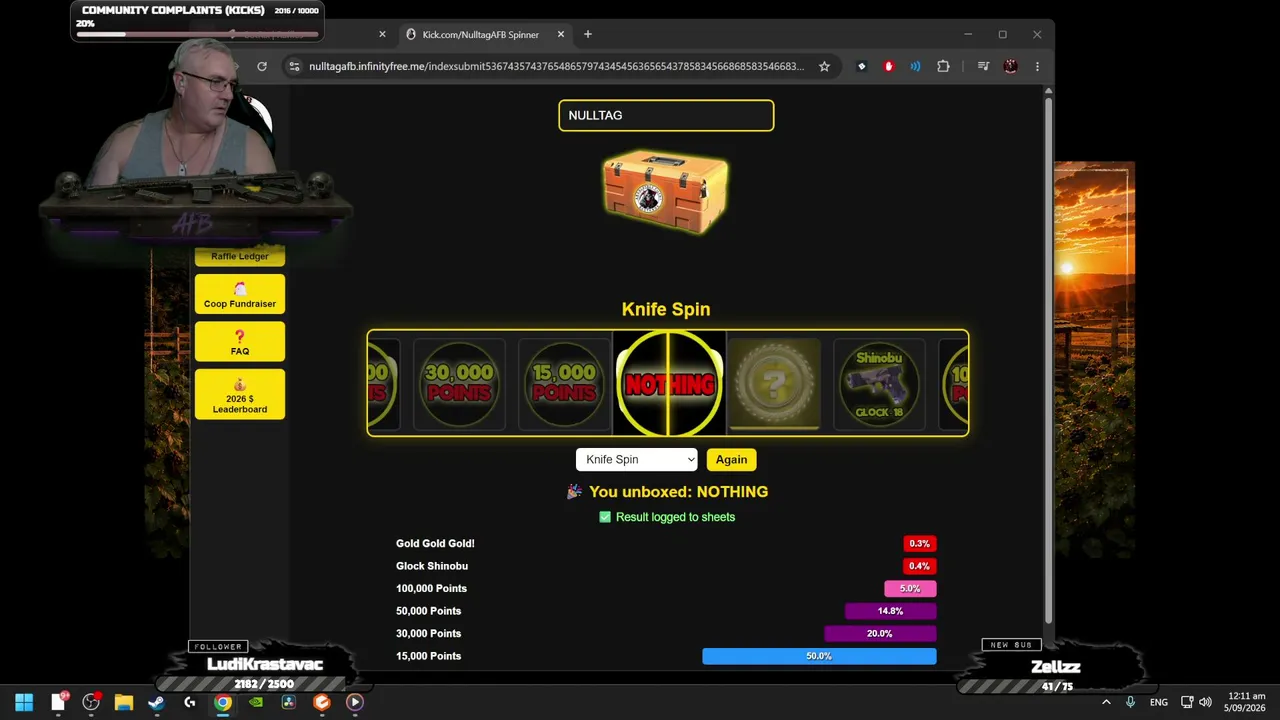Open Chrome's three-dot menu
The height and width of the screenshot is (720, 1280).
[1037, 66]
